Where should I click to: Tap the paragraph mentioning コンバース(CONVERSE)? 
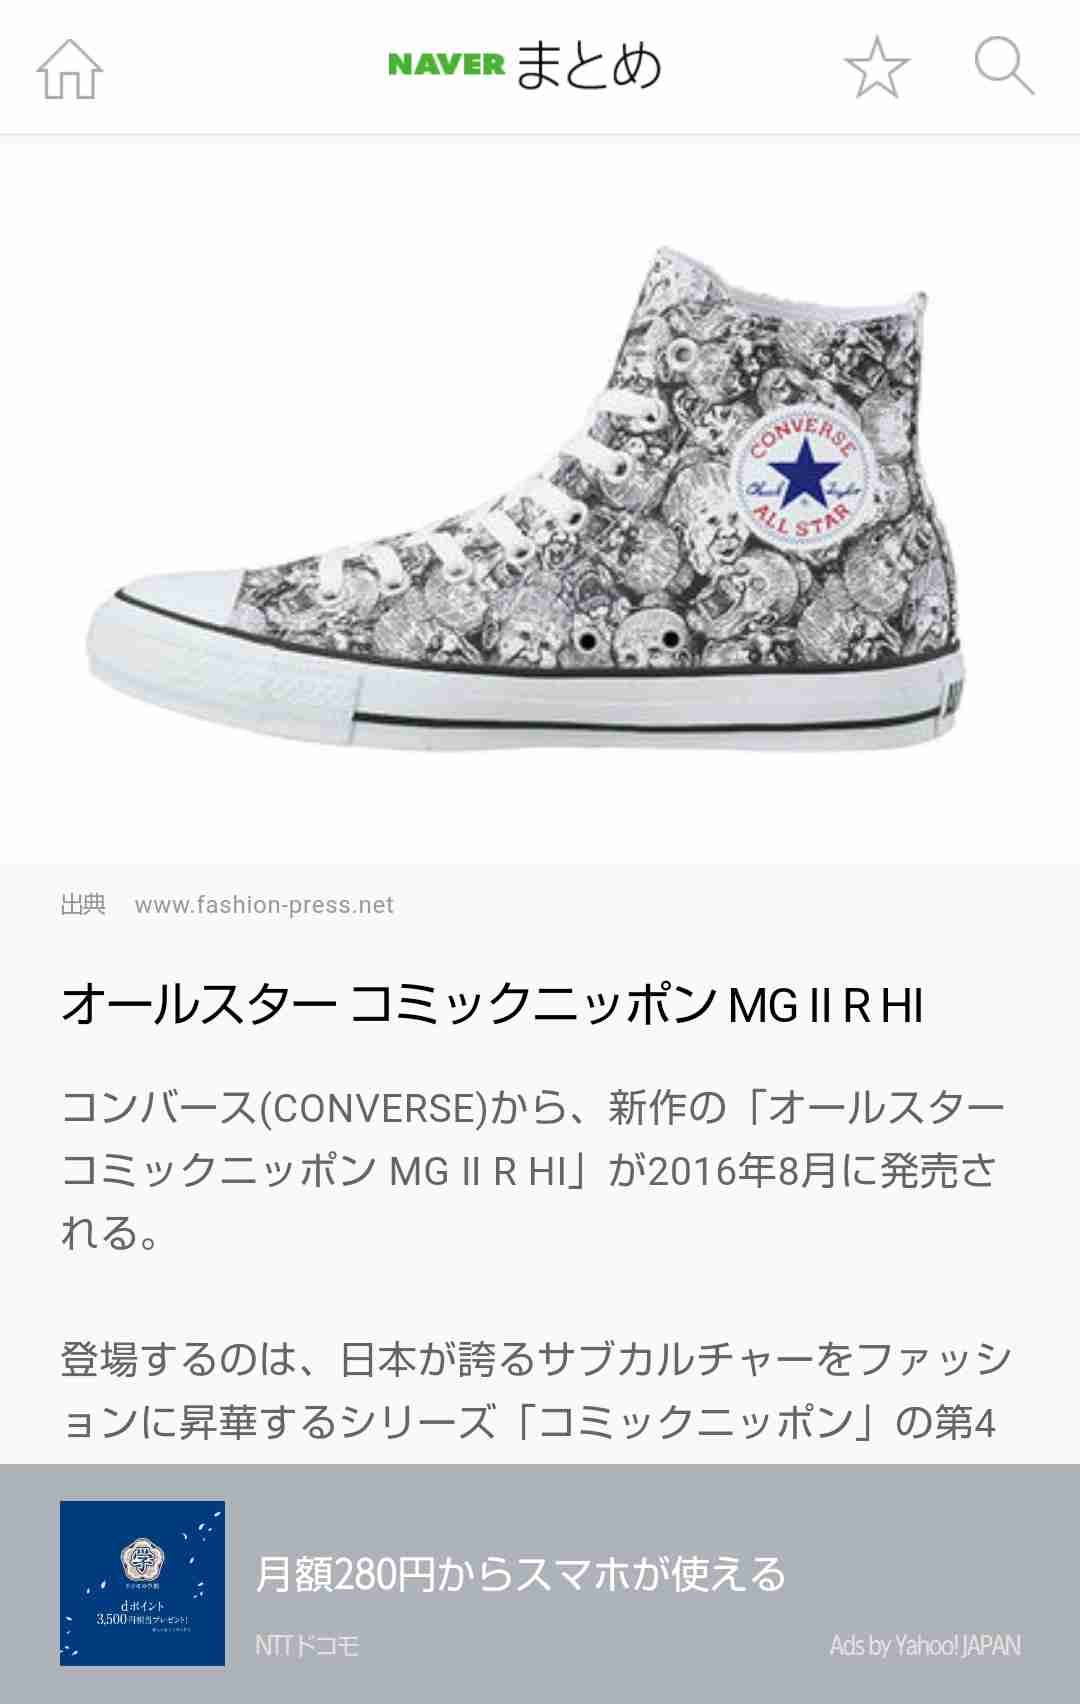[533, 1170]
